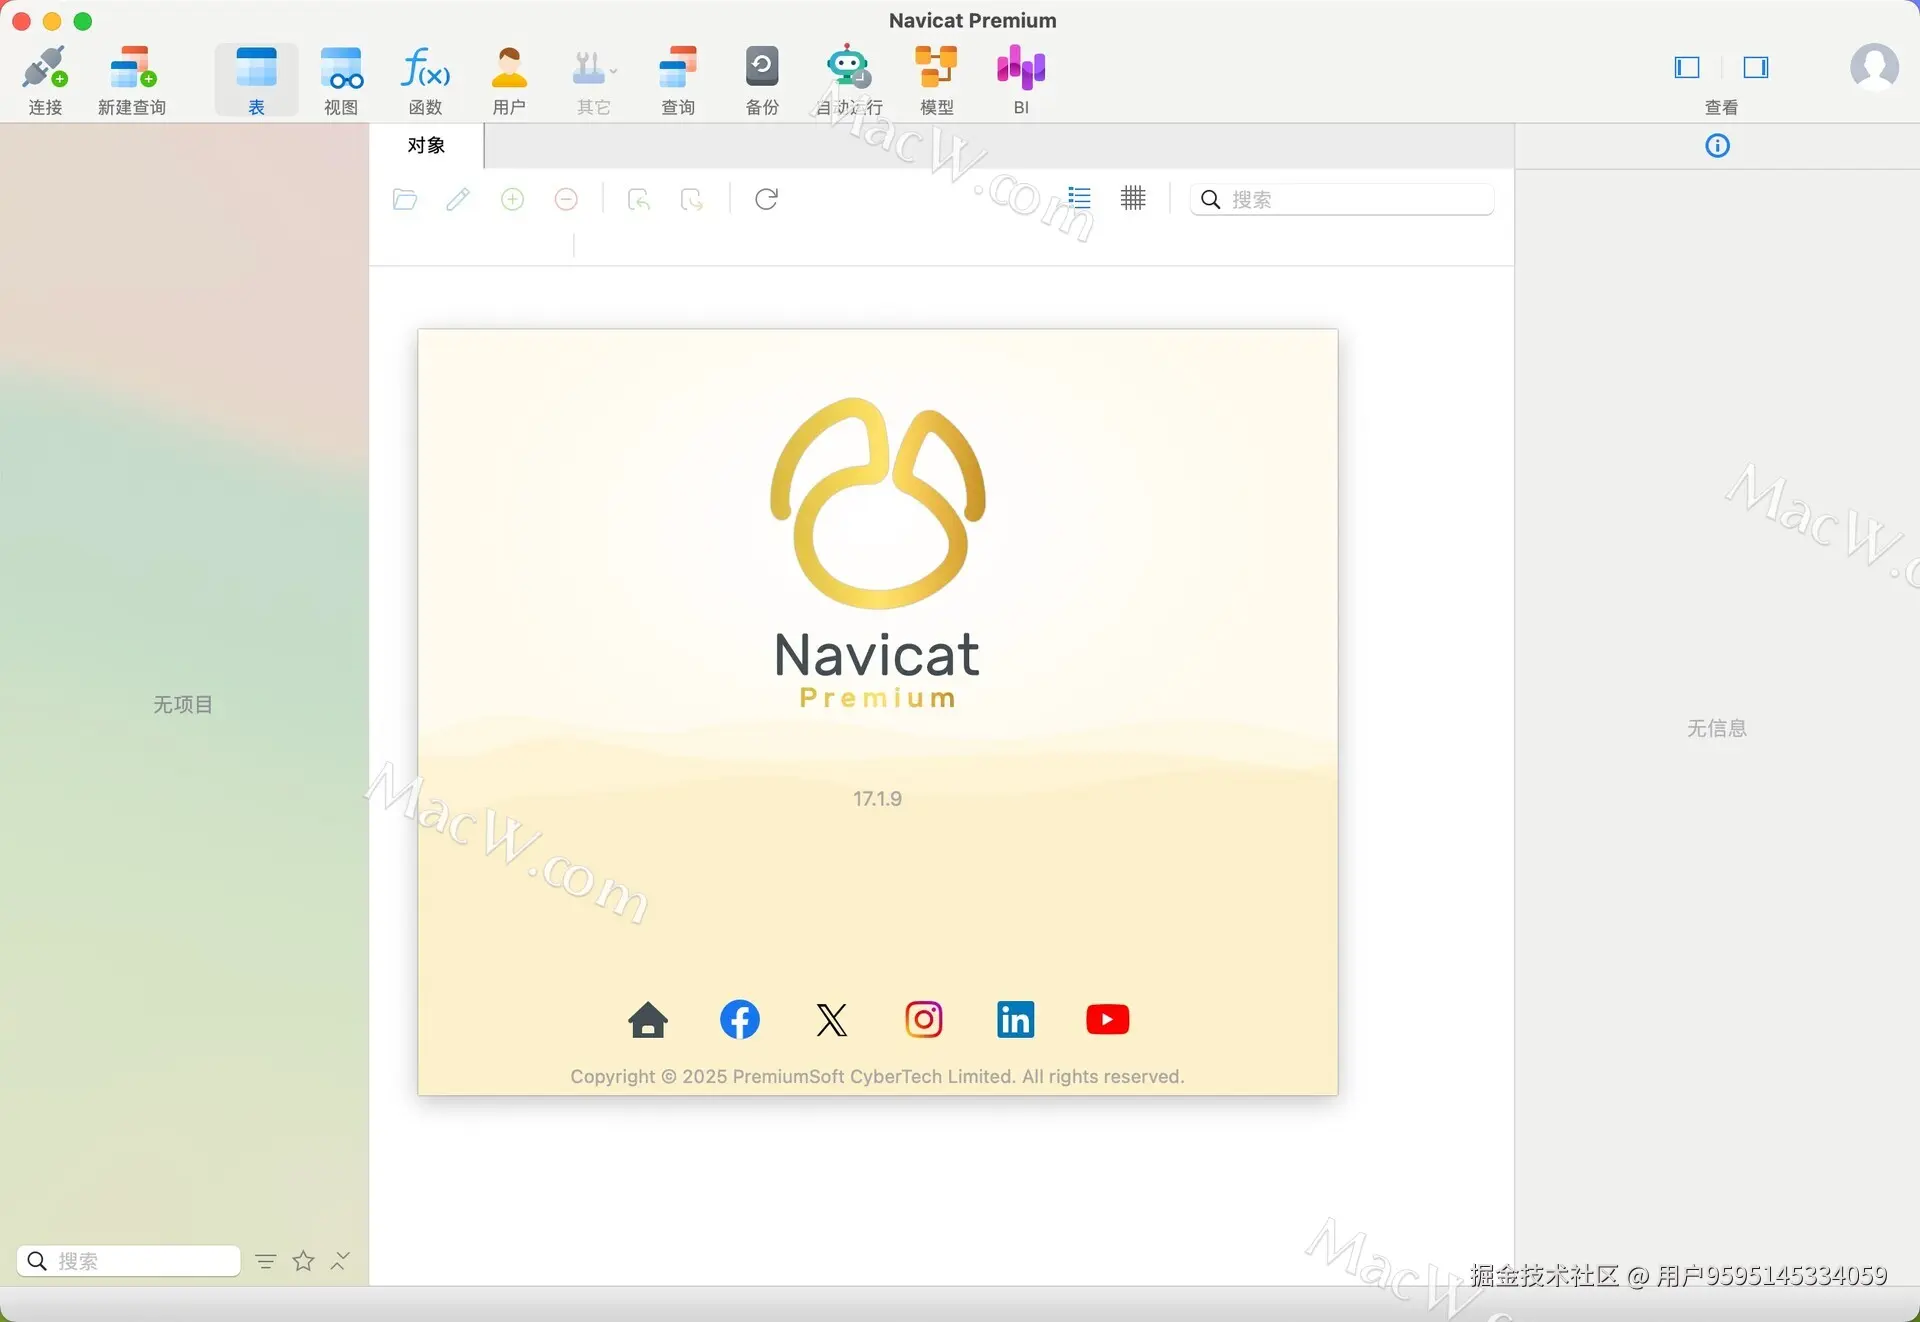Collapse the sidebar tree with chevron icon
This screenshot has width=1920, height=1322.
340,1260
